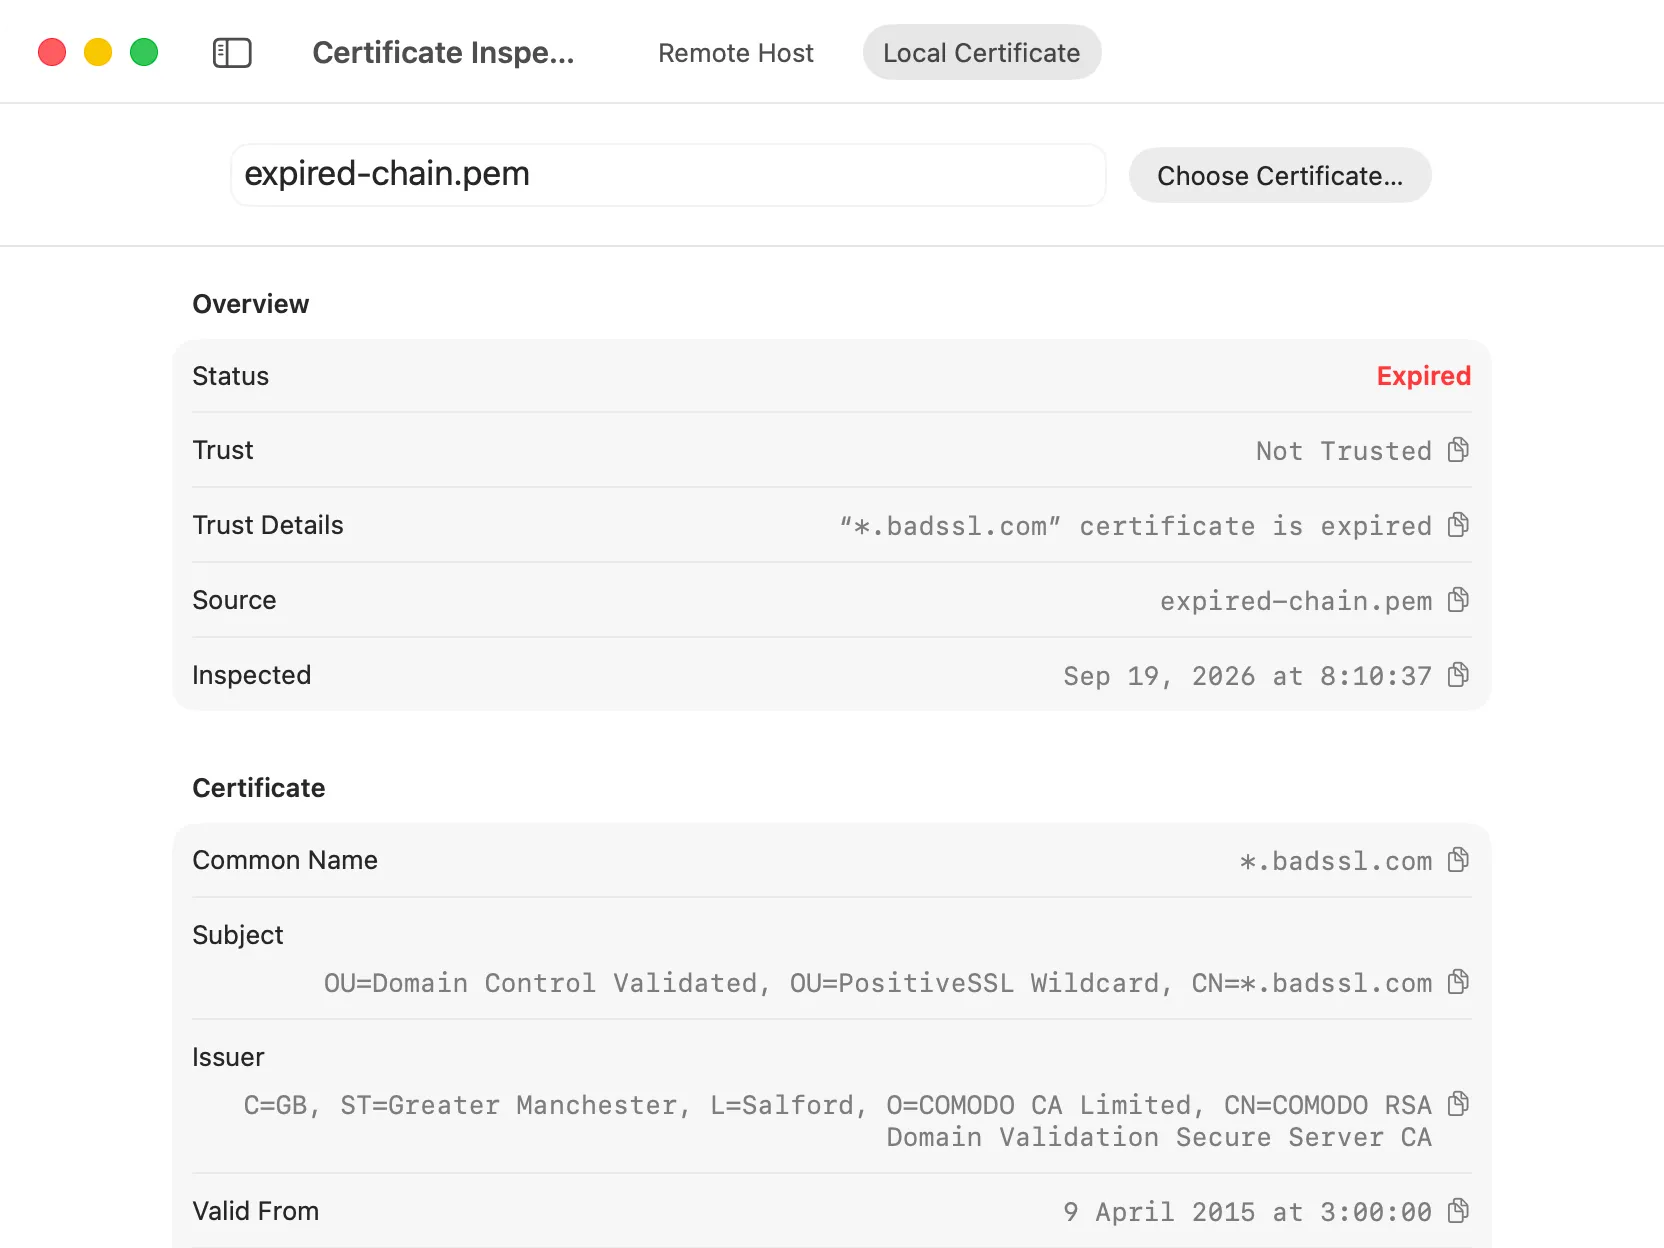The image size is (1664, 1248).
Task: Open the Choose Certificate dialog
Action: 1280,176
